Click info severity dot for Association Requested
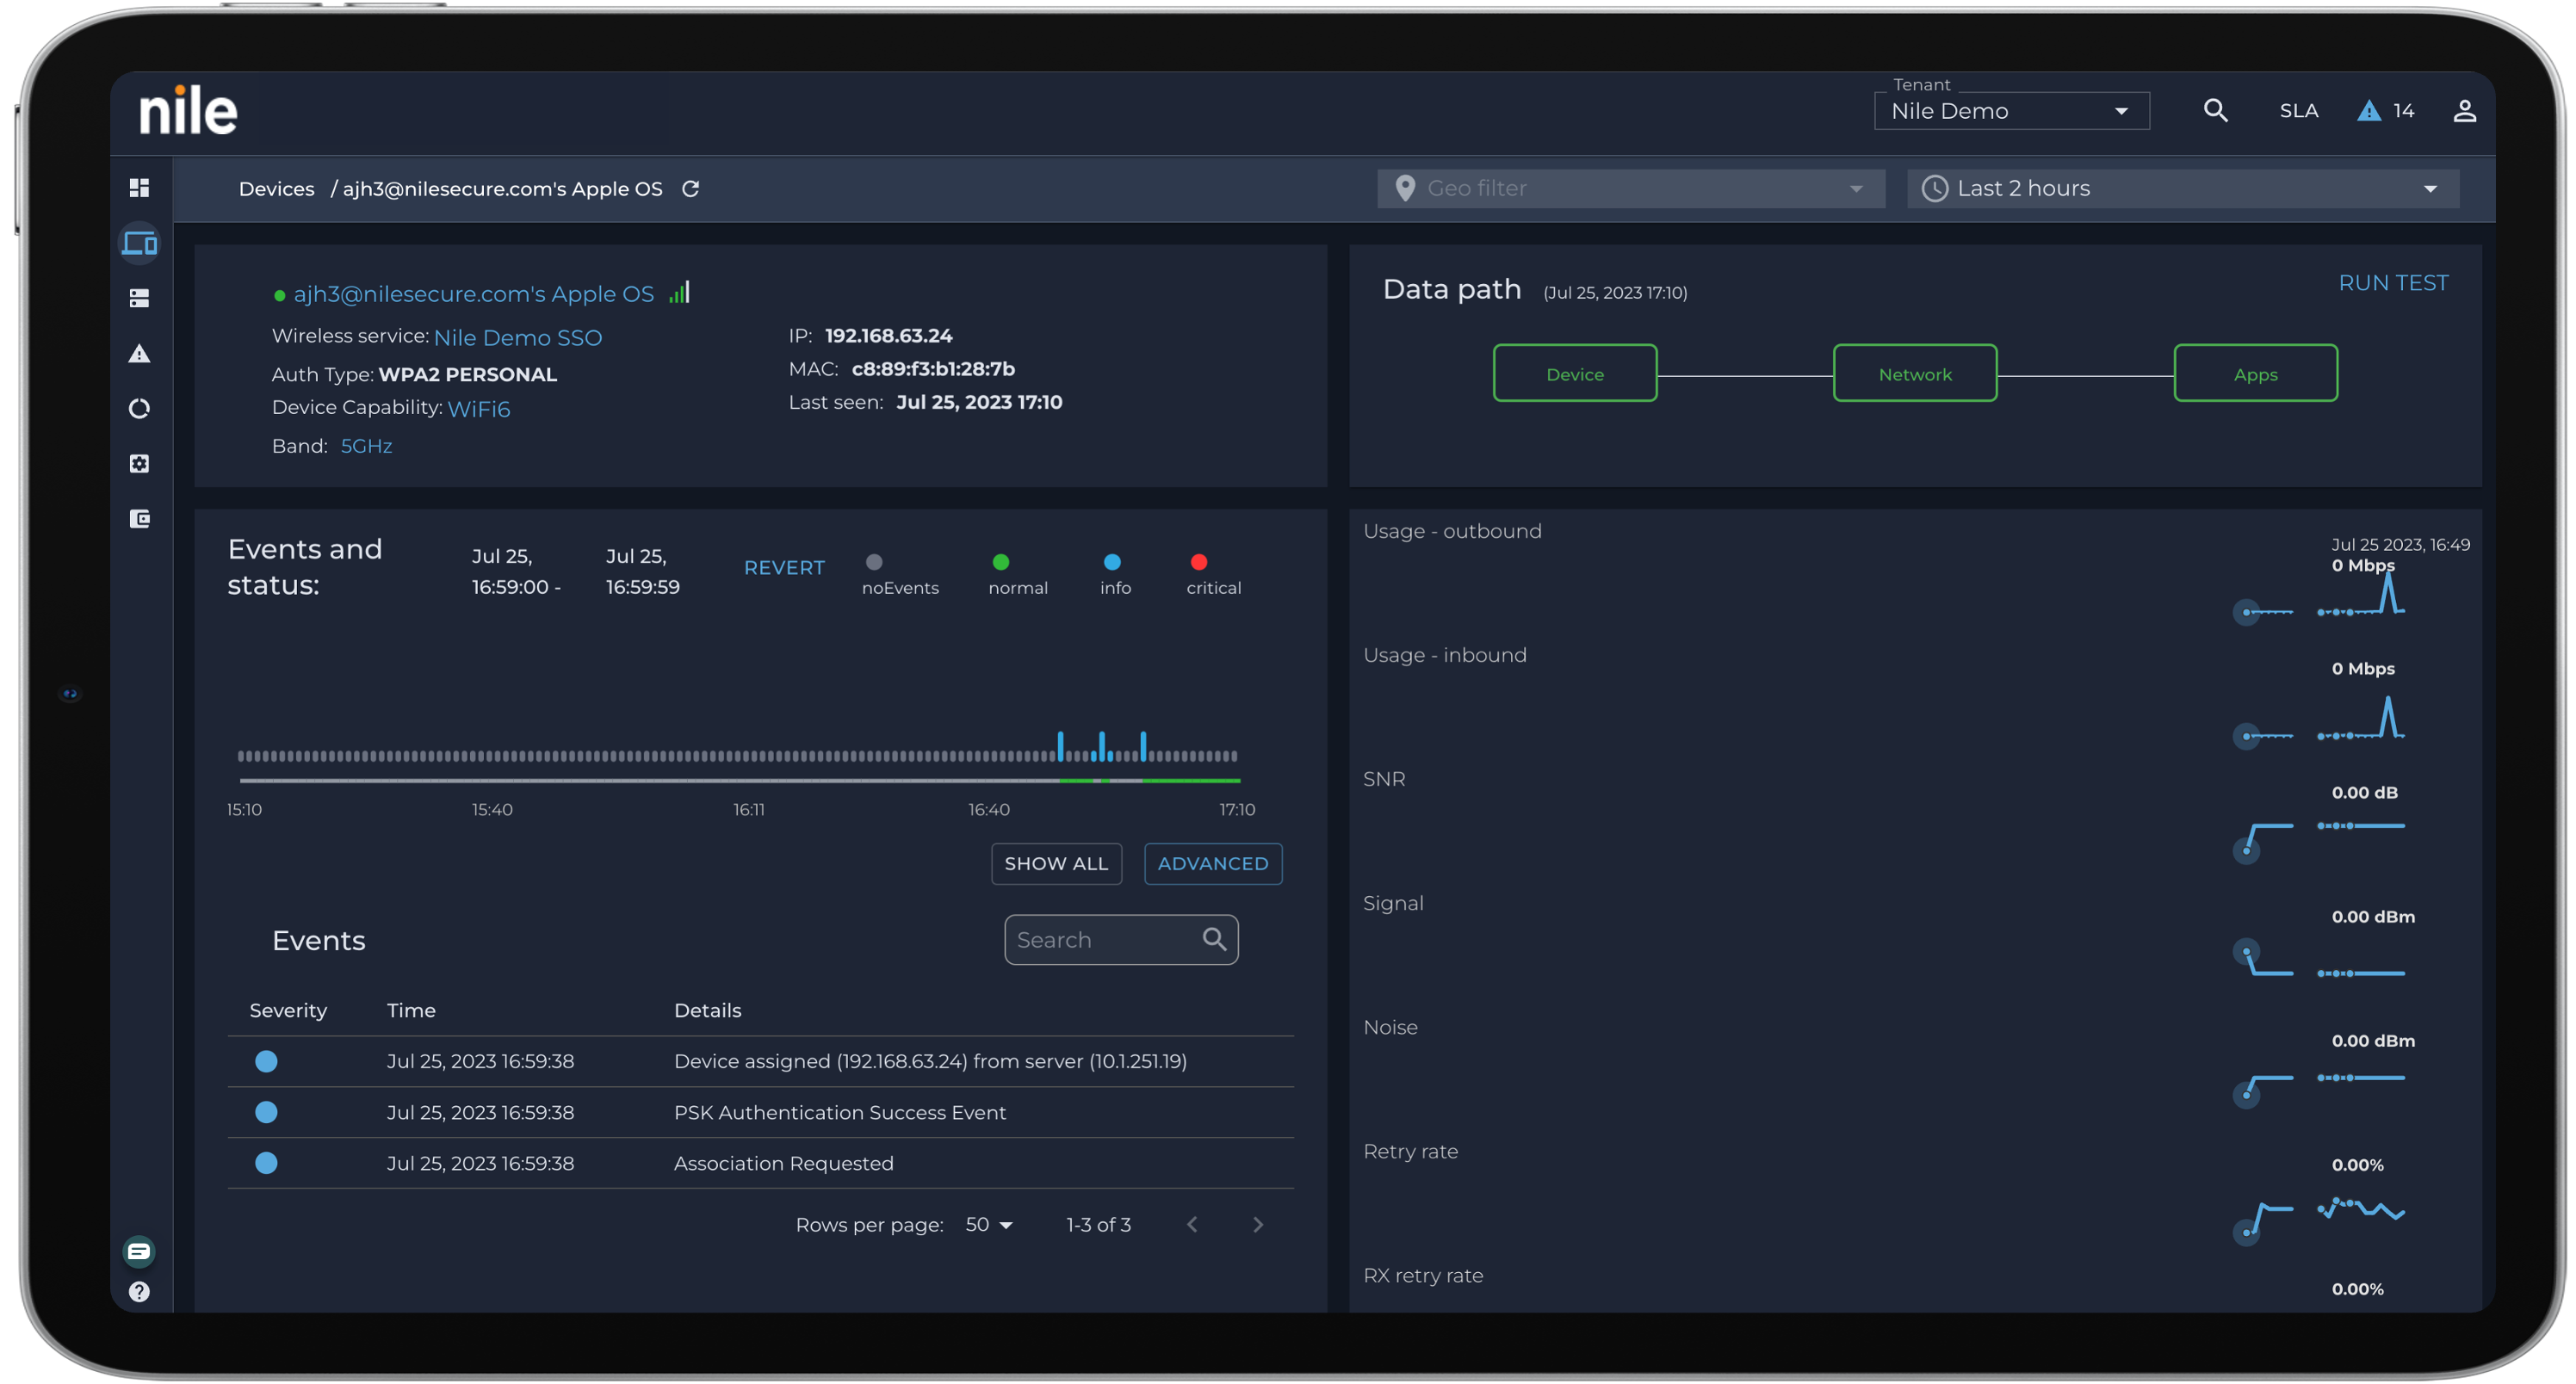2576x1384 pixels. tap(266, 1162)
